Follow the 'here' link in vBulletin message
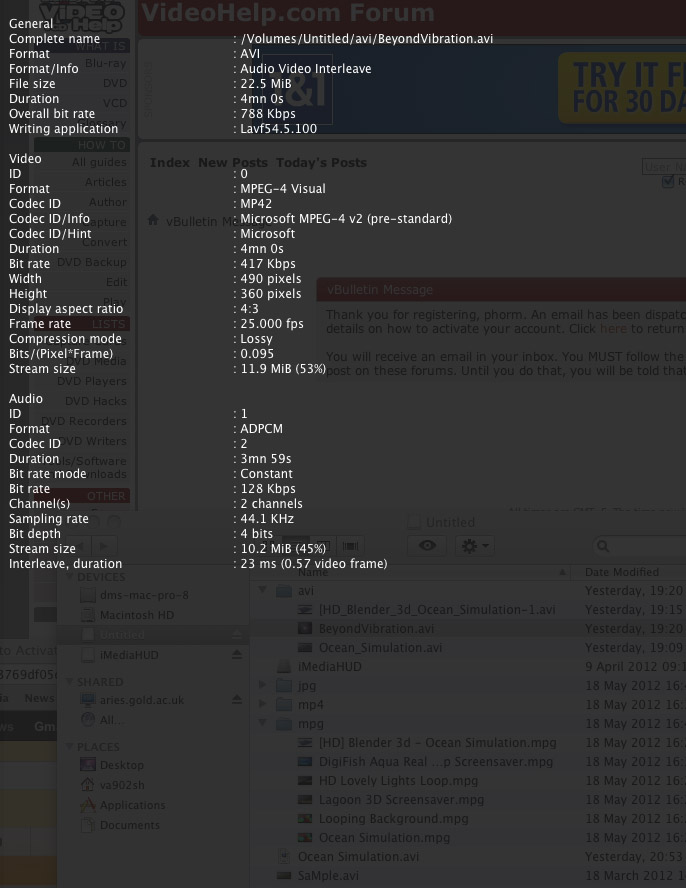The width and height of the screenshot is (686, 888). click(x=613, y=328)
